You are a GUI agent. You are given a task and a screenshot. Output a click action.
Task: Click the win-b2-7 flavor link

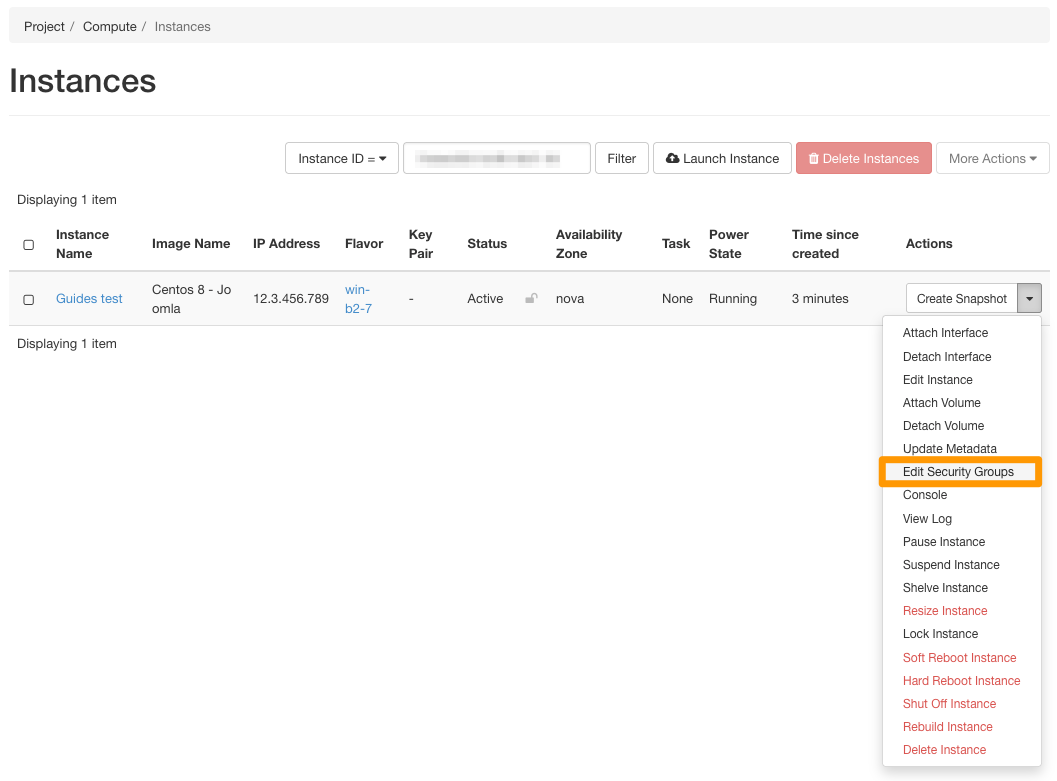click(359, 299)
